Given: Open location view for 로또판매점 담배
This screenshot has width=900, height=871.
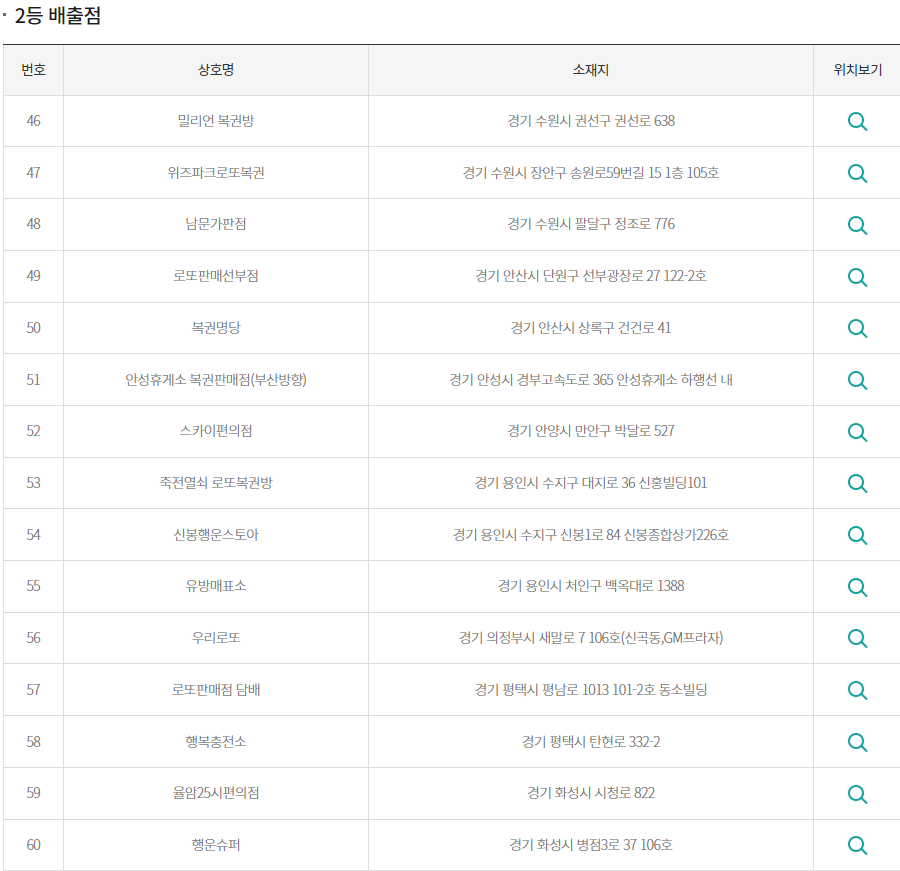Looking at the screenshot, I should pyautogui.click(x=857, y=690).
